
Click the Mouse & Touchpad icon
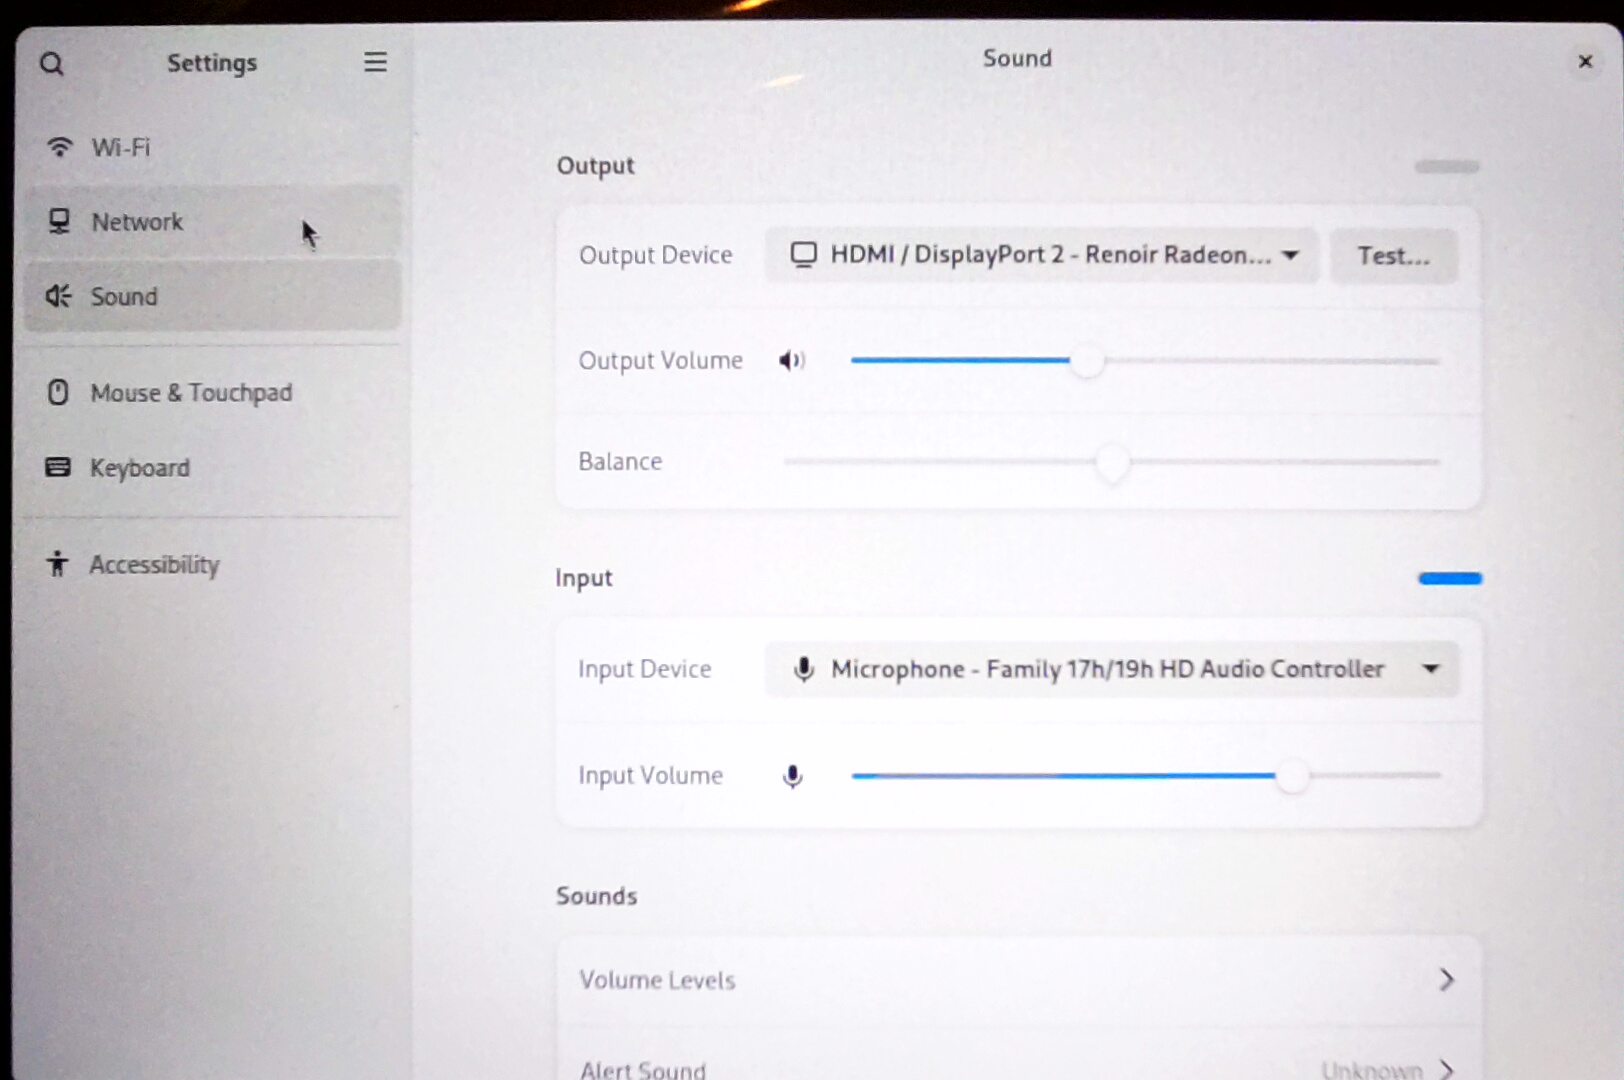pos(58,392)
